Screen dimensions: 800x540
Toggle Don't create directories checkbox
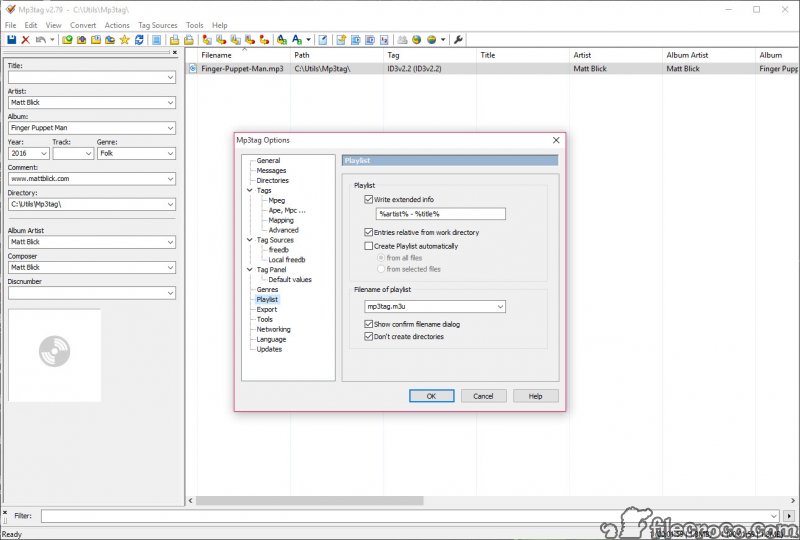368,336
